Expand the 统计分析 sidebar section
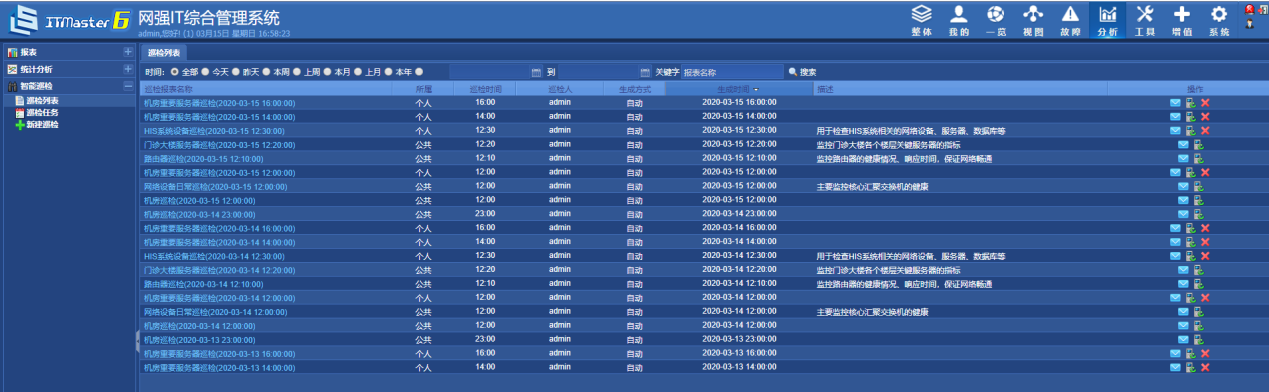Screen dimensions: 1269x392 click(127, 69)
